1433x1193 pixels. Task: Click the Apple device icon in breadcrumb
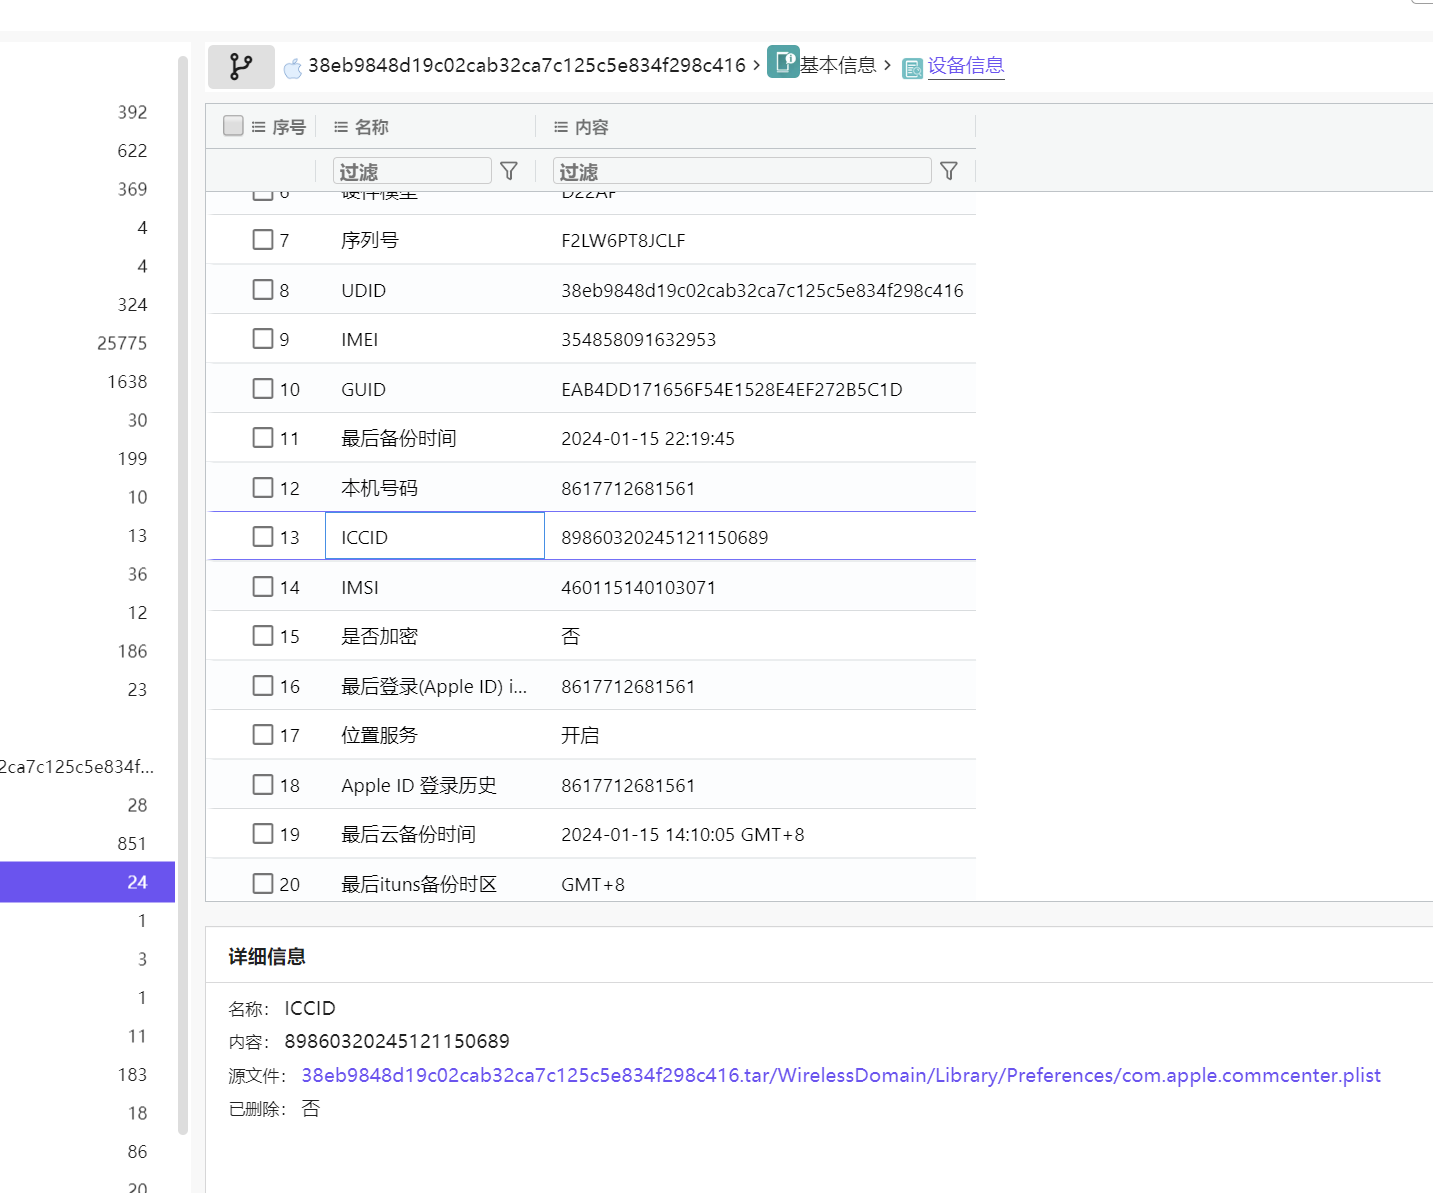293,68
